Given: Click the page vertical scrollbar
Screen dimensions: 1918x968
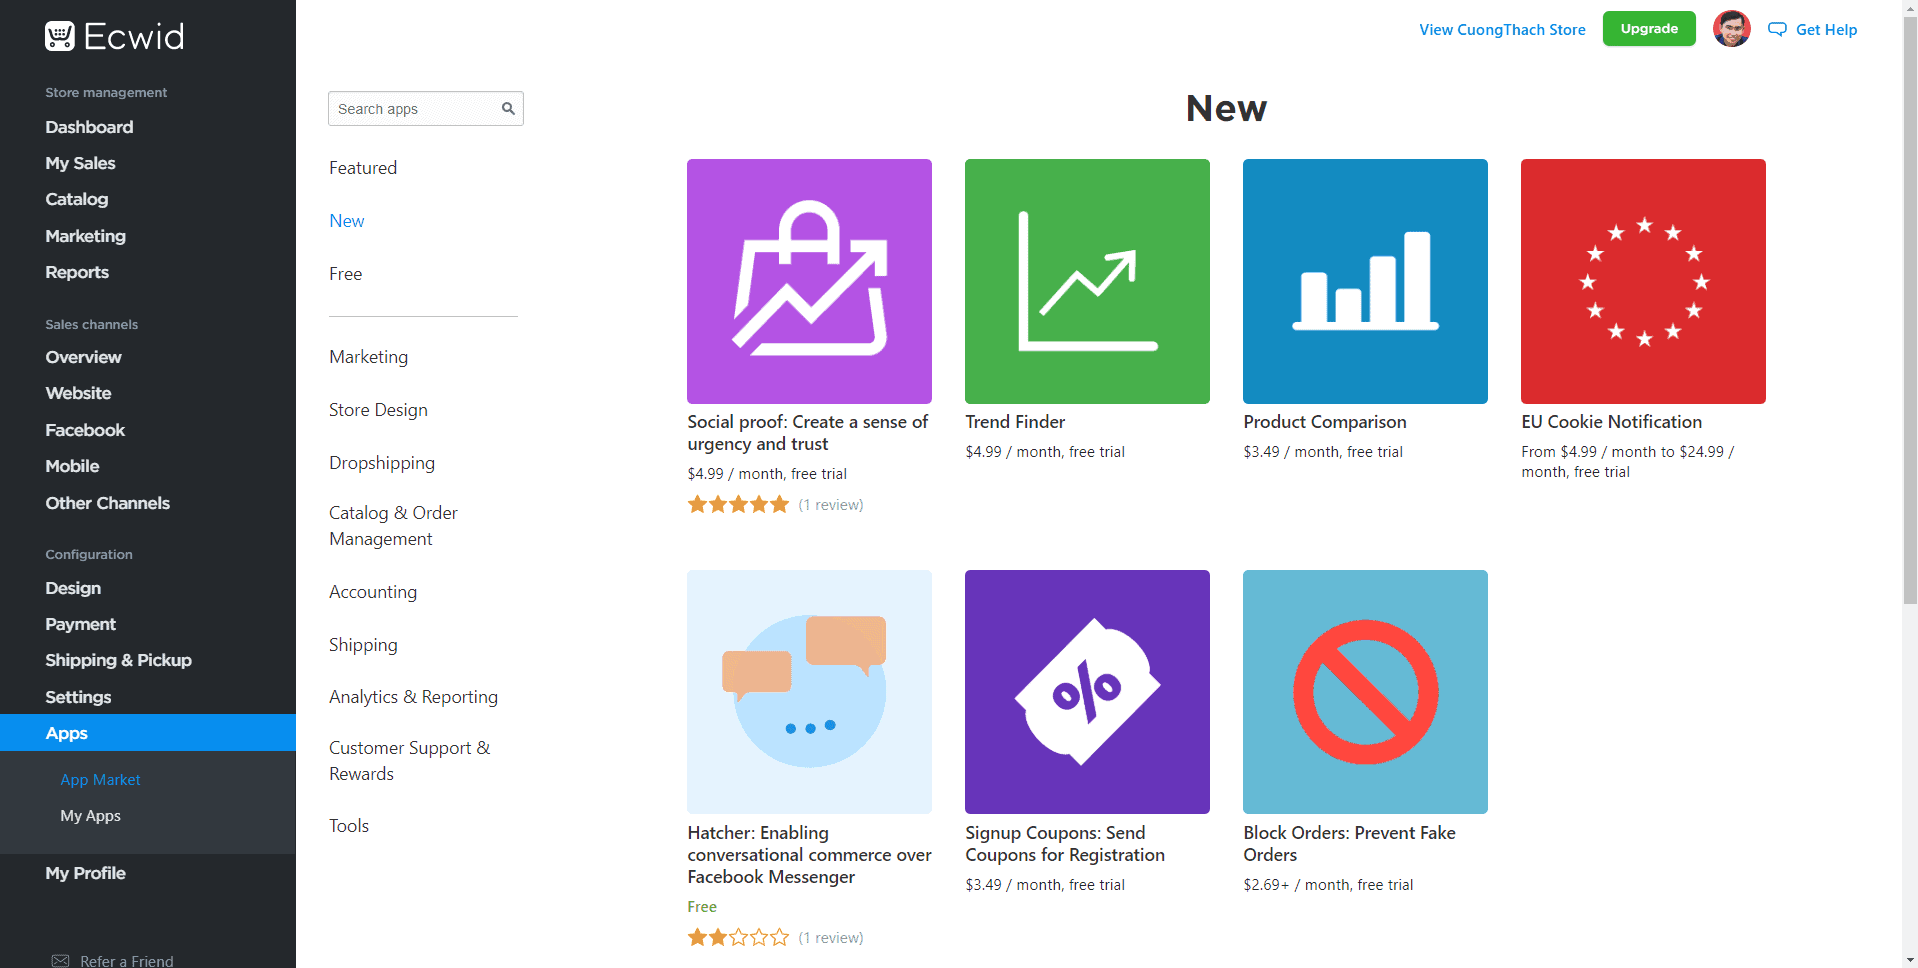Looking at the screenshot, I should click(x=1910, y=310).
